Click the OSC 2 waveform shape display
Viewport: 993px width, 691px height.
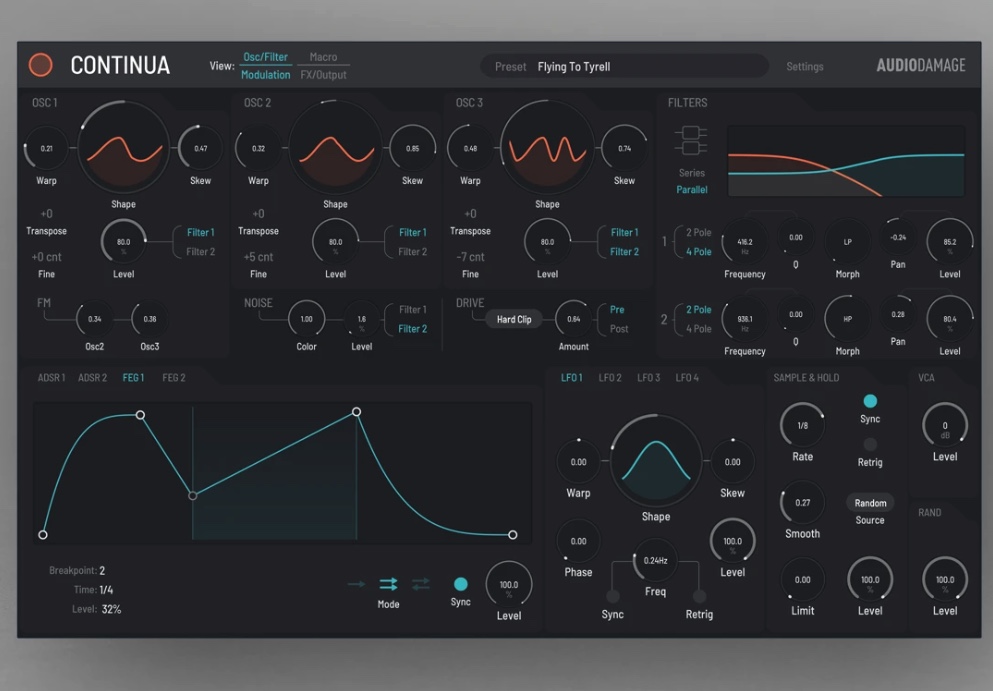point(336,148)
